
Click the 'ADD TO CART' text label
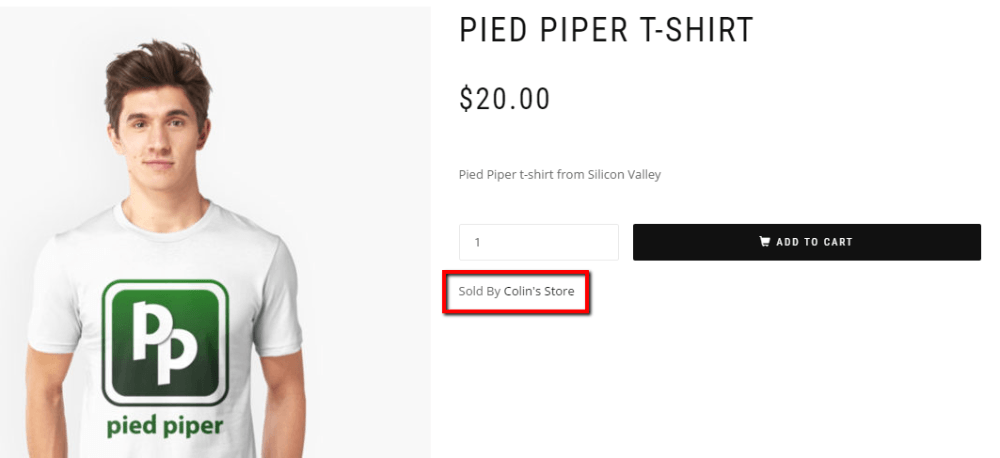(x=814, y=242)
